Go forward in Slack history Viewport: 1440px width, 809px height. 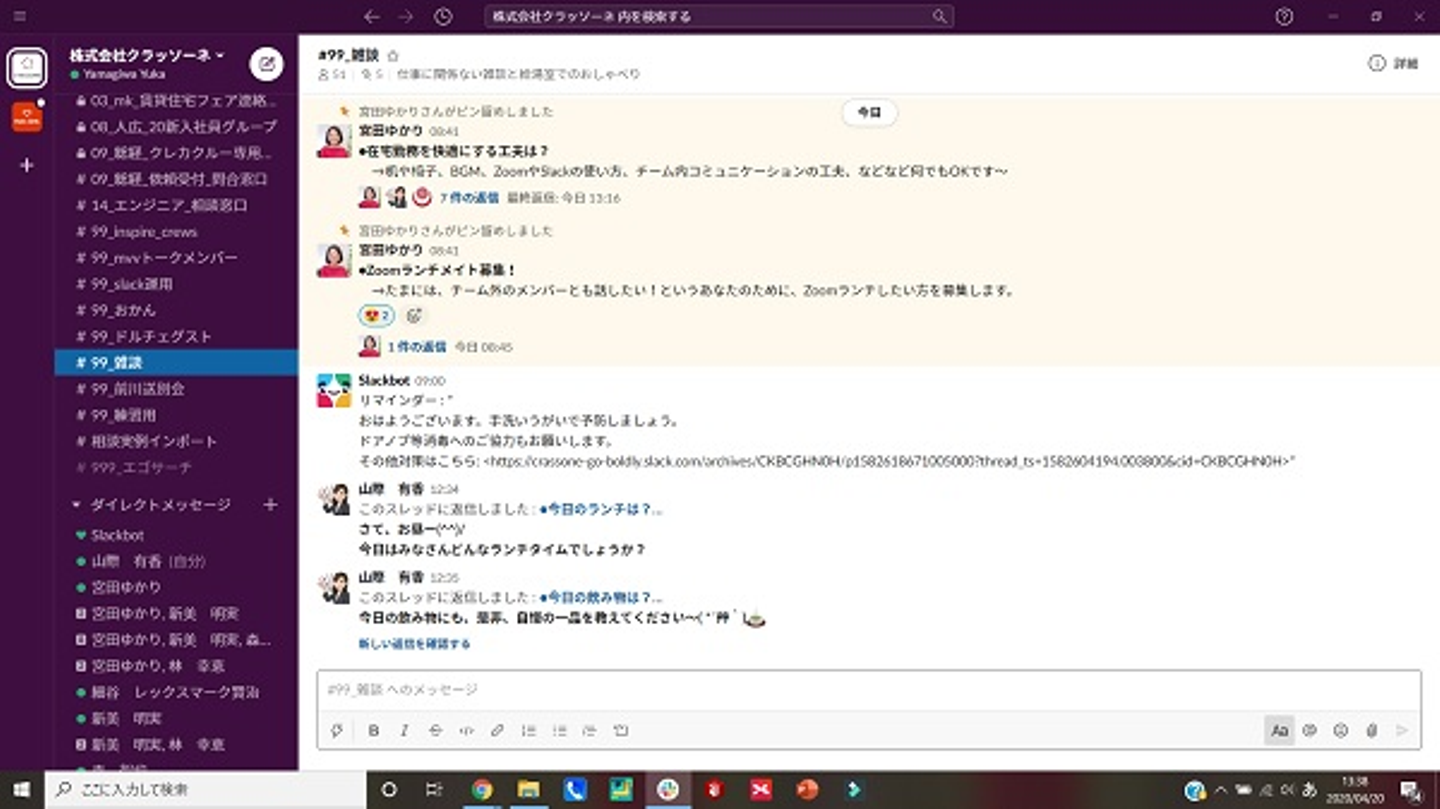[405, 17]
